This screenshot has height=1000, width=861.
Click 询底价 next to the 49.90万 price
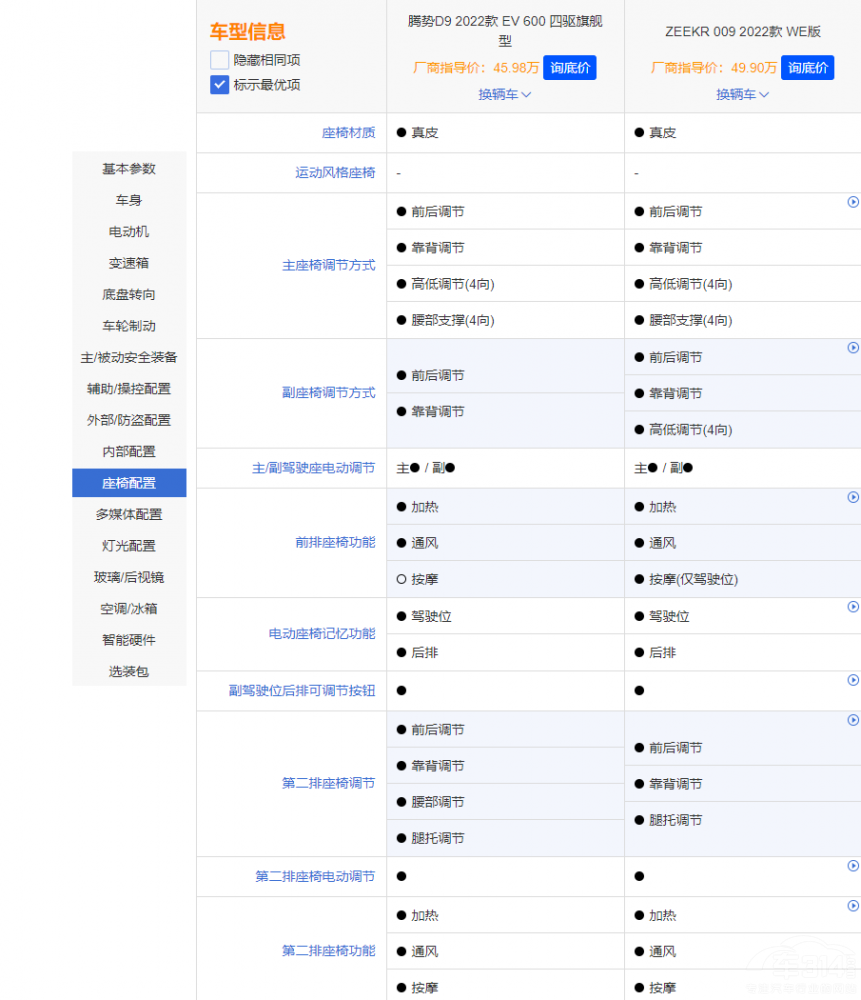[x=807, y=68]
